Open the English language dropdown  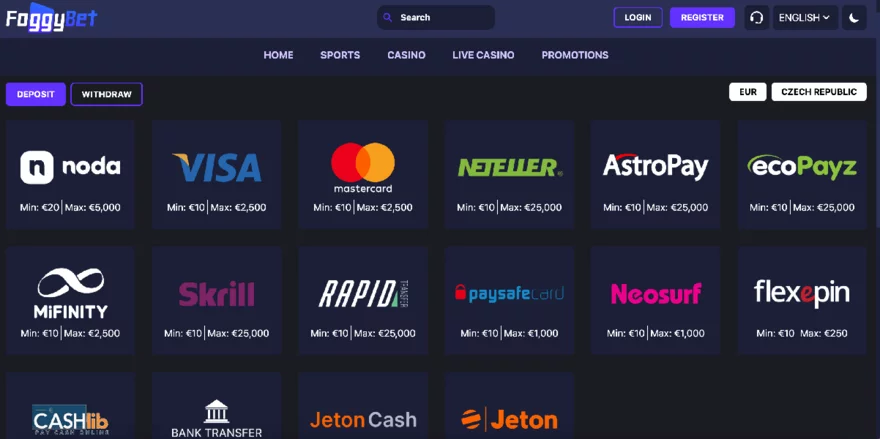[804, 18]
